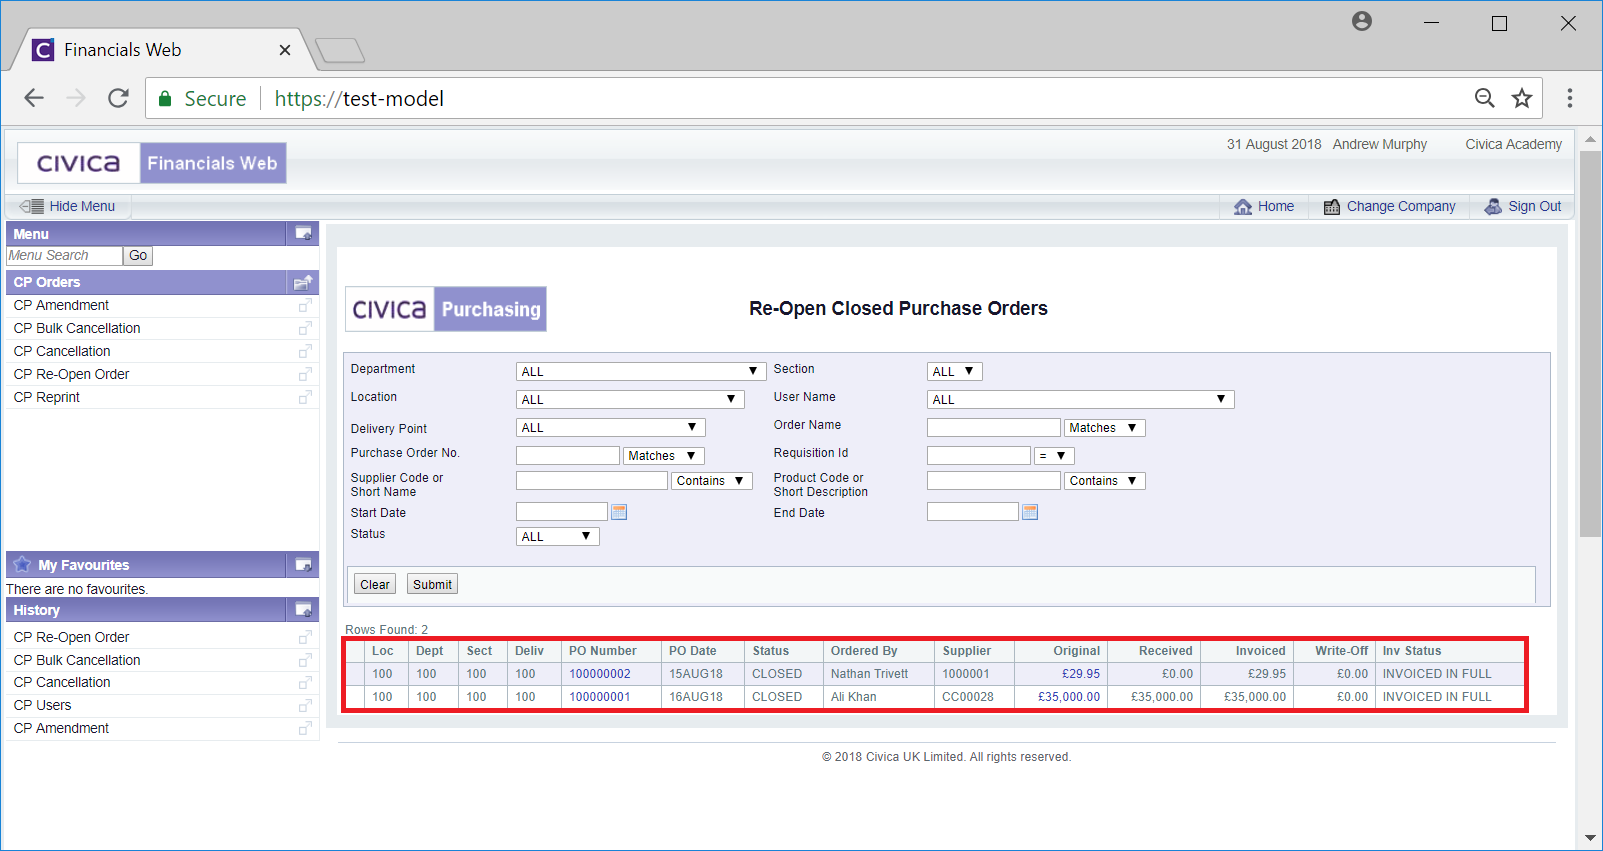Click the My Favourites star icon
The image size is (1603, 851).
point(23,564)
